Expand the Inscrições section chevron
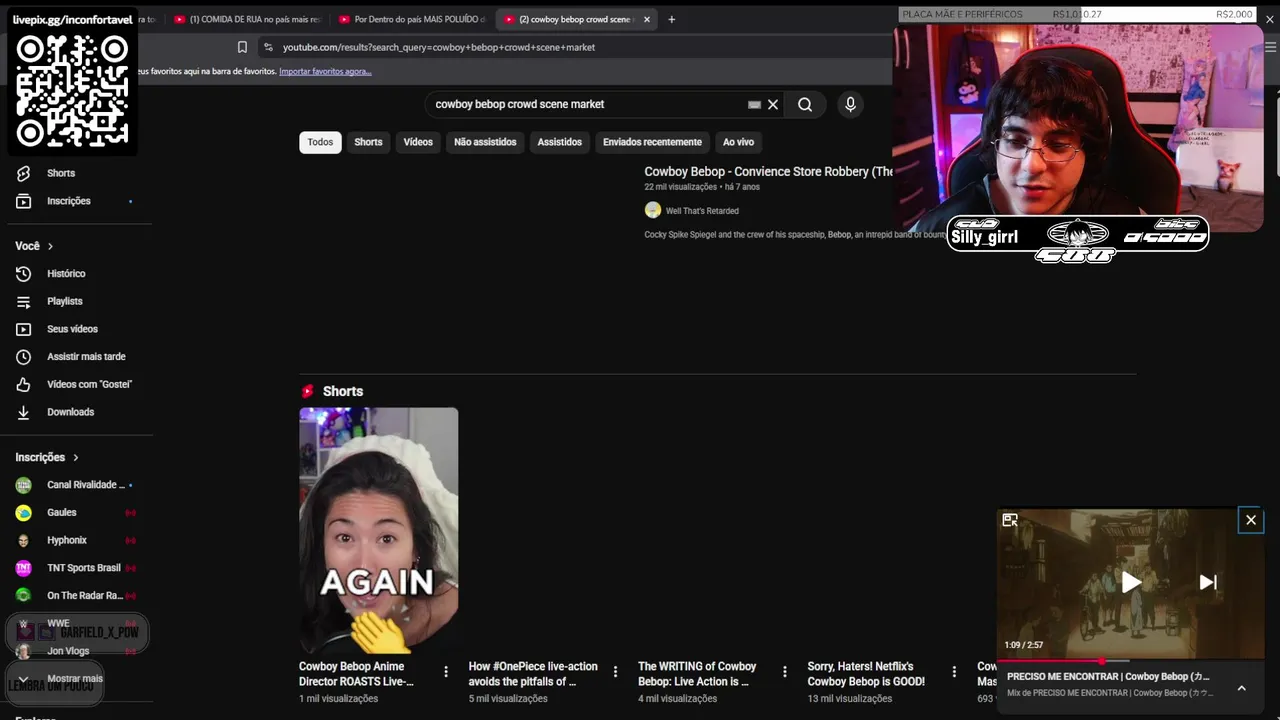The image size is (1280, 720). (75, 457)
